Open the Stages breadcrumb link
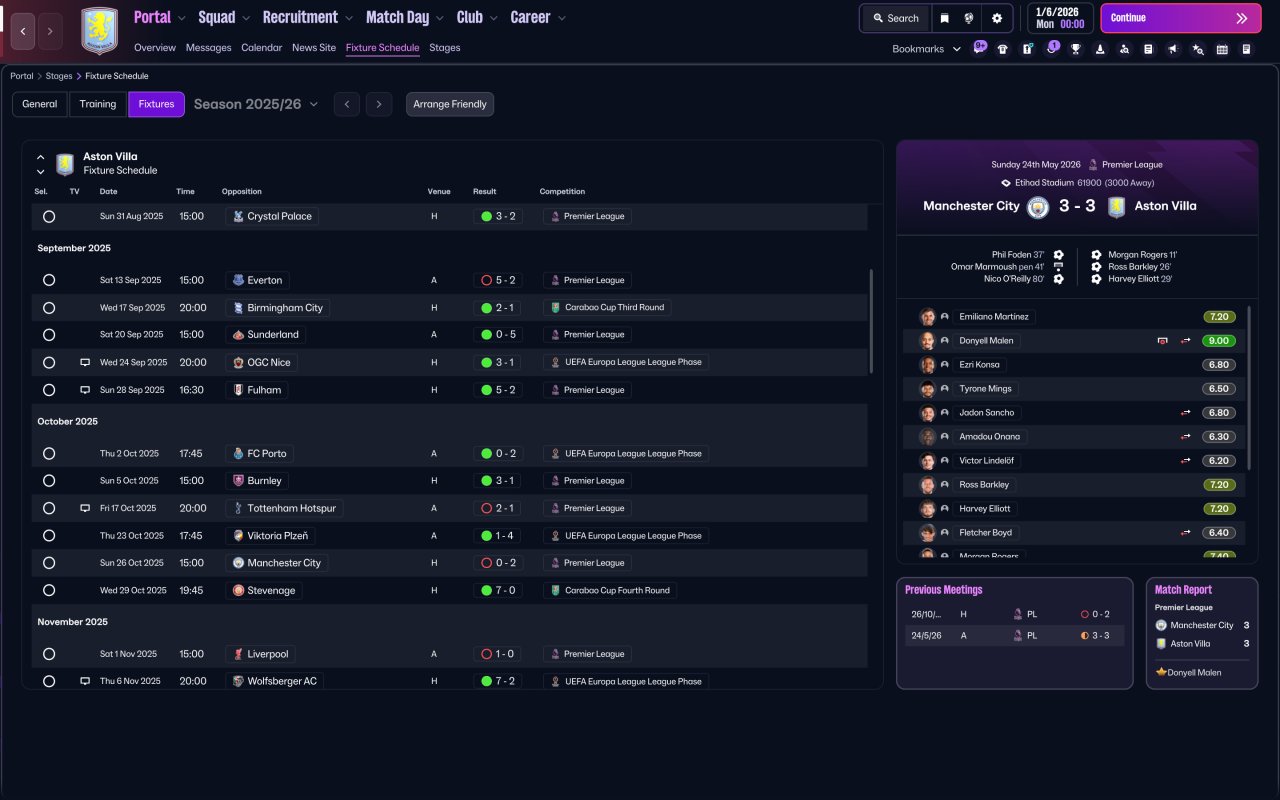This screenshot has height=800, width=1280. (59, 76)
